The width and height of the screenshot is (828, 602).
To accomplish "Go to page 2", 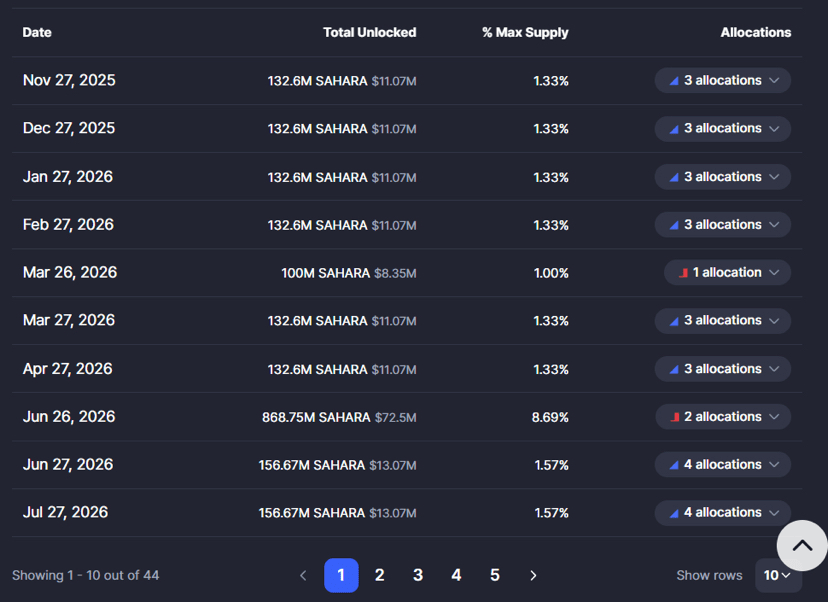I will 380,575.
